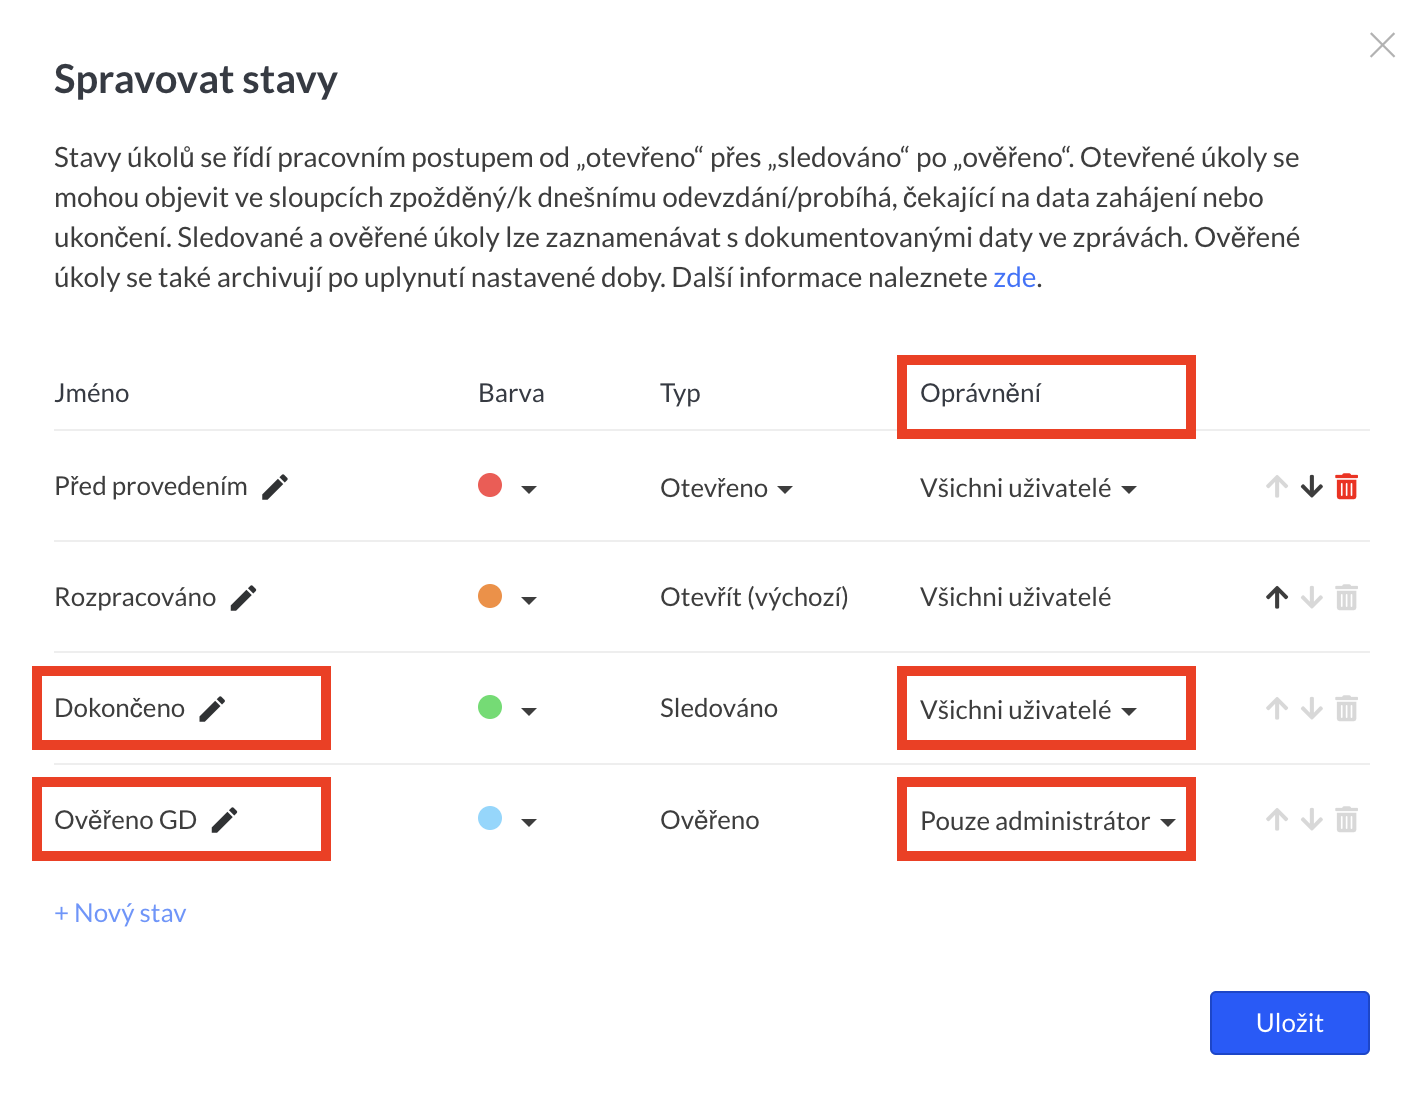The width and height of the screenshot is (1428, 1110).
Task: Edit the 'Ověřeno GD' status name
Action: [x=225, y=820]
